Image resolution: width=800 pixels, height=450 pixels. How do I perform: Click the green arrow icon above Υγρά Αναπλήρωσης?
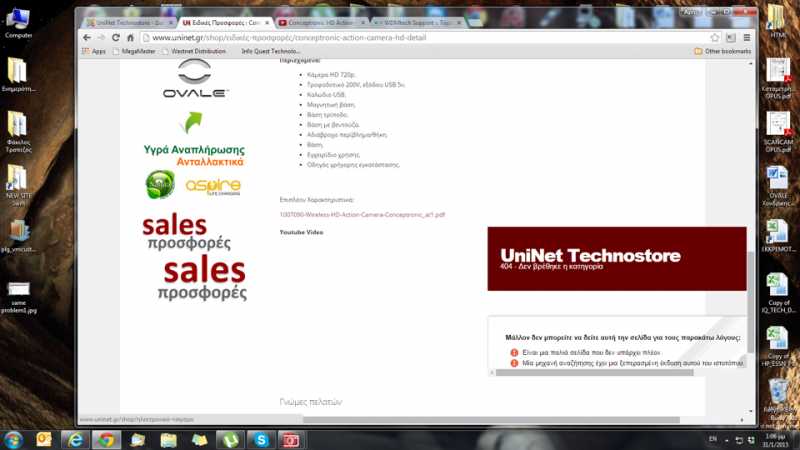tap(192, 122)
